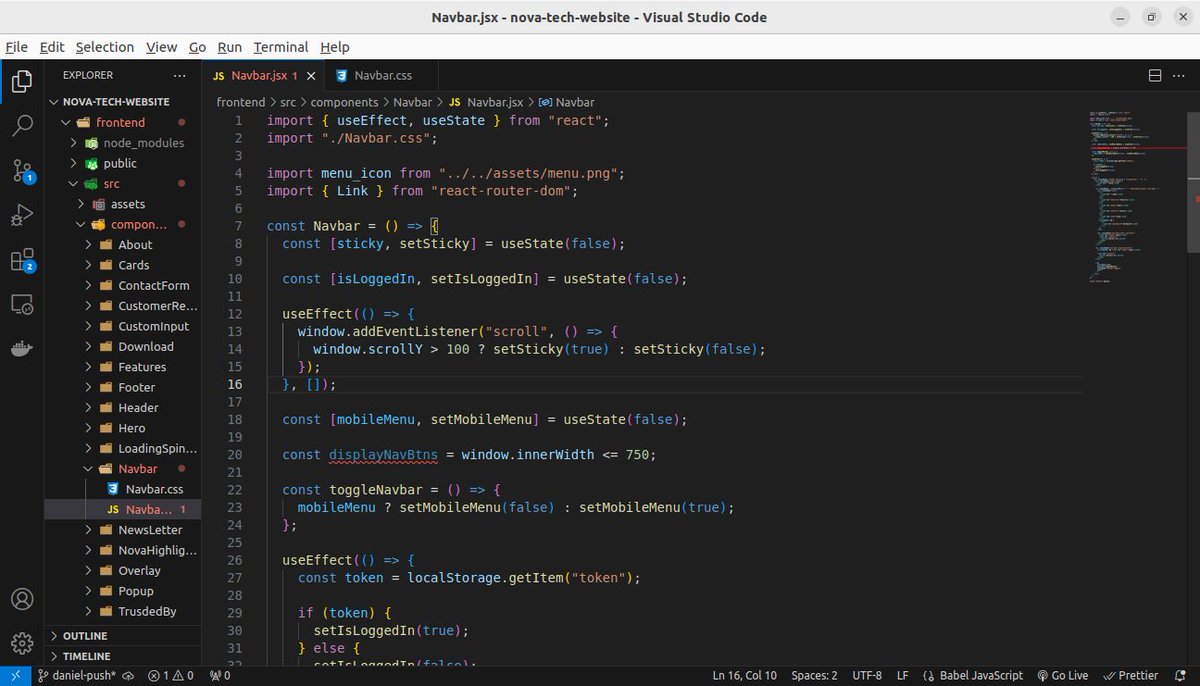Open editor More Actions ellipsis at top right
Screen dimensions: 1200x686
[1181, 76]
